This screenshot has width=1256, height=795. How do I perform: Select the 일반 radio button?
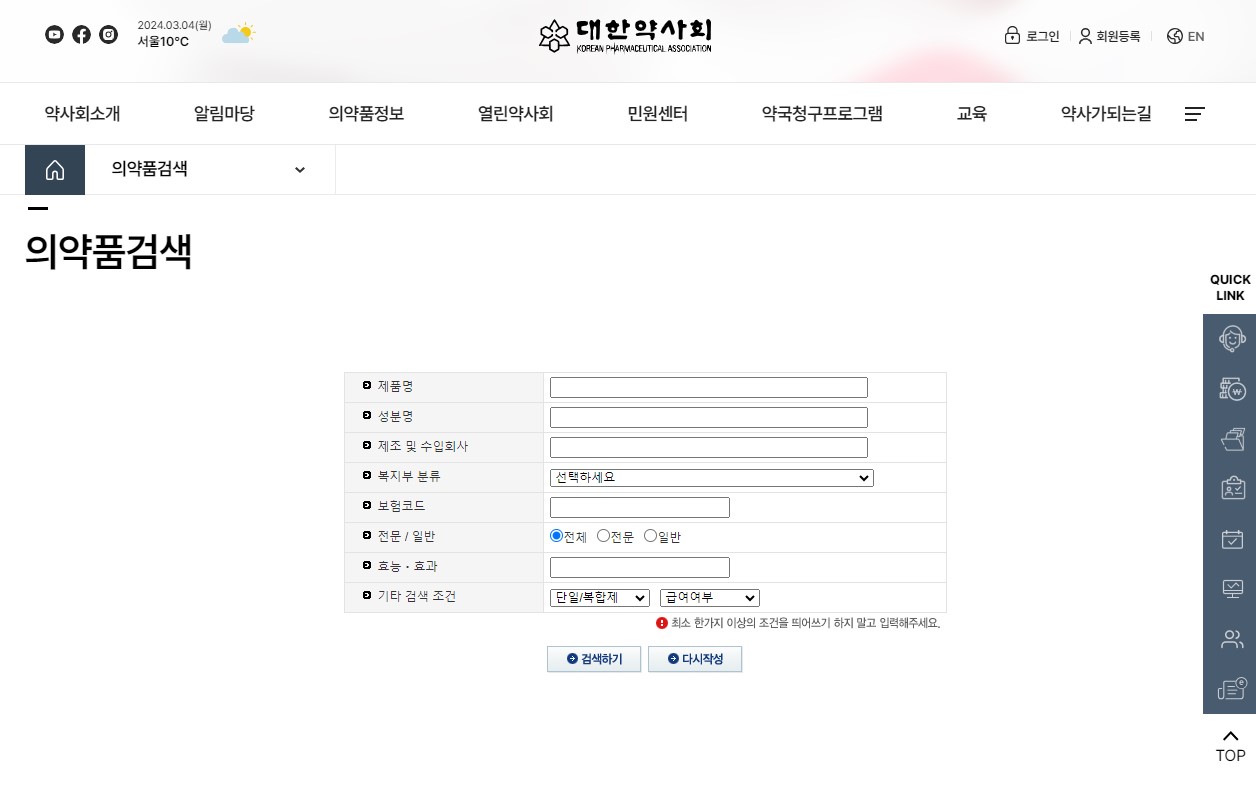pyautogui.click(x=650, y=535)
